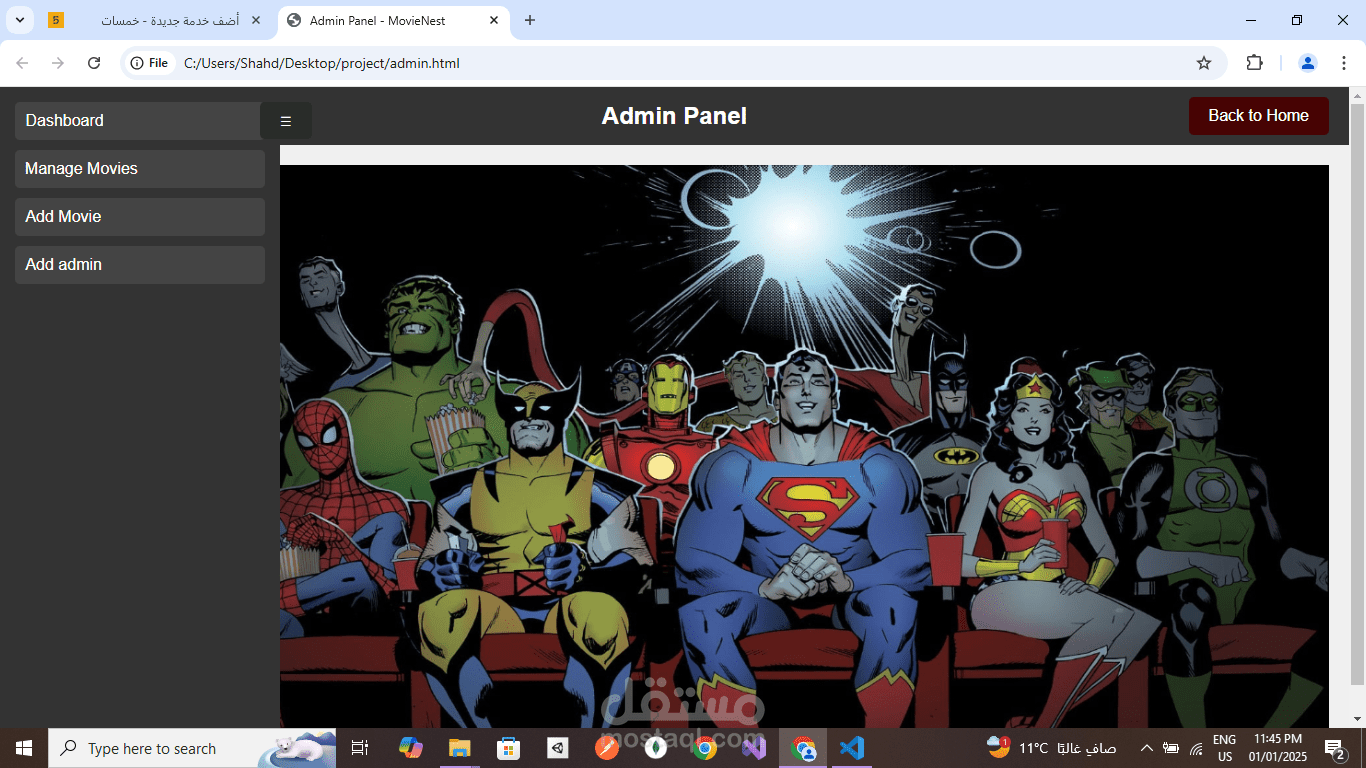Open the Chrome three-dot menu

pyautogui.click(x=1343, y=63)
